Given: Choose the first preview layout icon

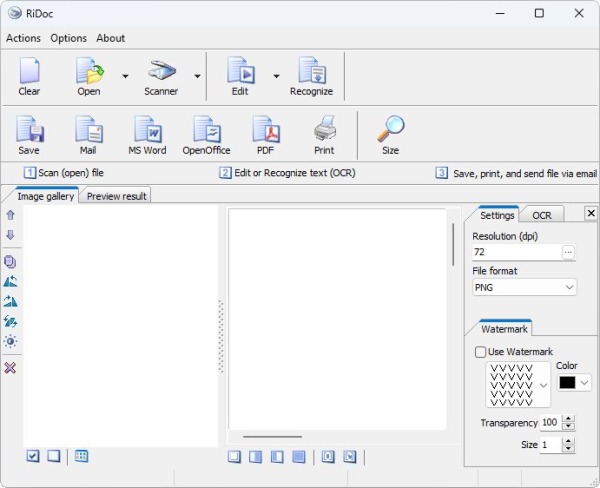Looking at the screenshot, I should pyautogui.click(x=234, y=457).
